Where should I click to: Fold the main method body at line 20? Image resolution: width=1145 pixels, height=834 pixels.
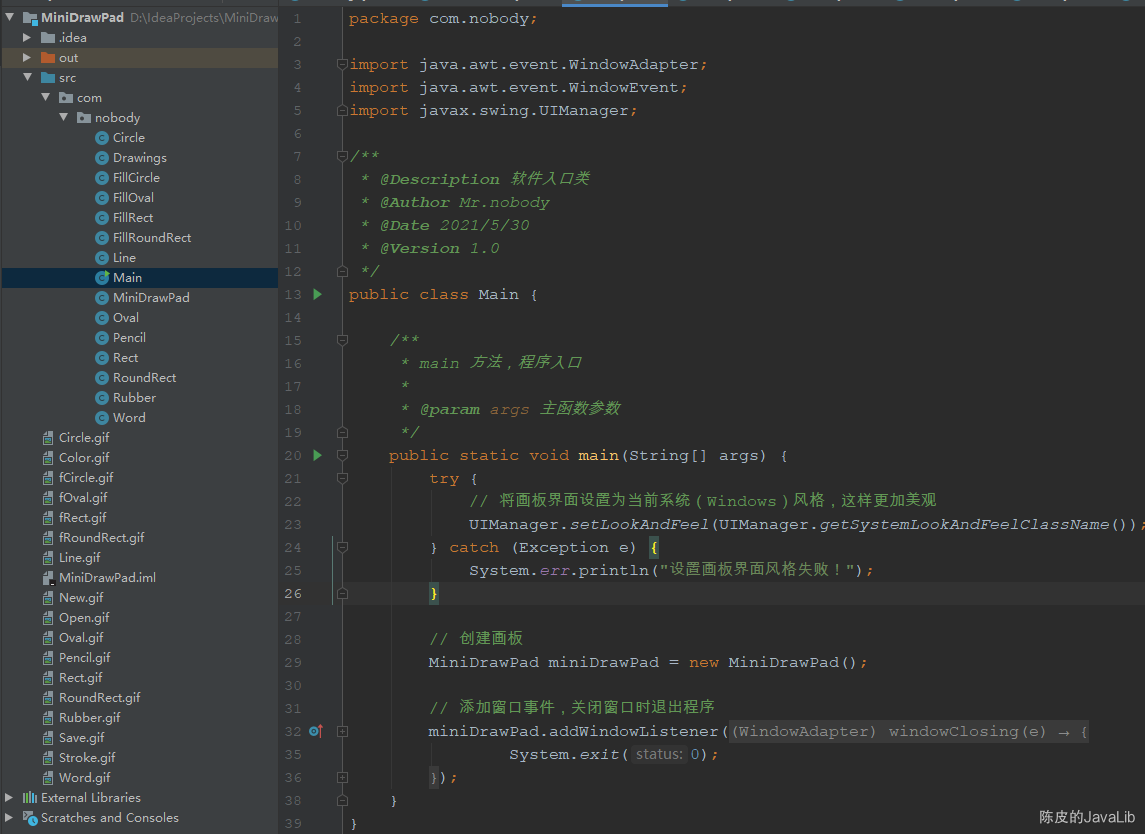tap(342, 455)
